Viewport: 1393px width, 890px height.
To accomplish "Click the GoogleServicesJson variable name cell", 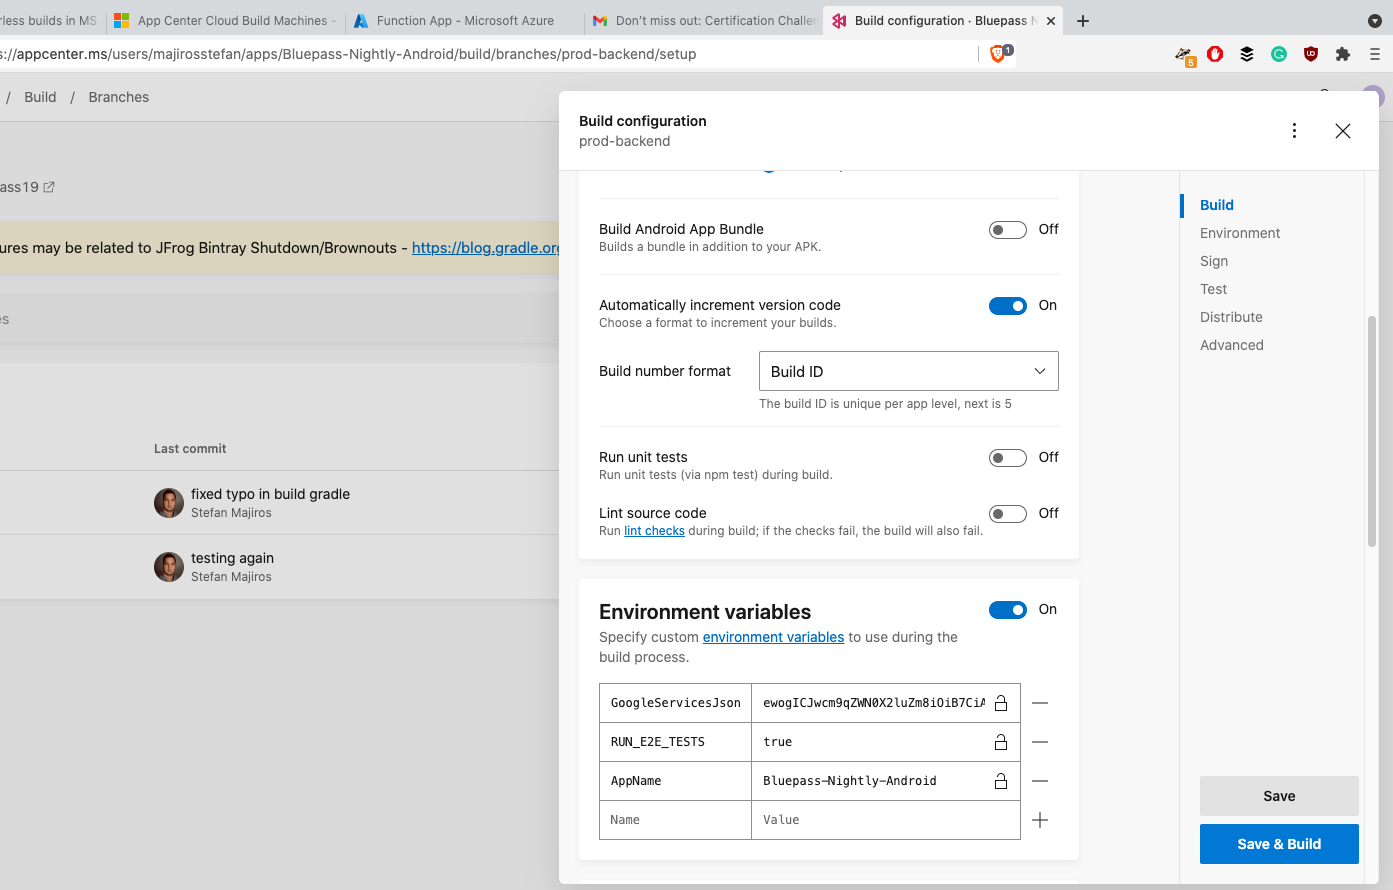I will click(675, 703).
